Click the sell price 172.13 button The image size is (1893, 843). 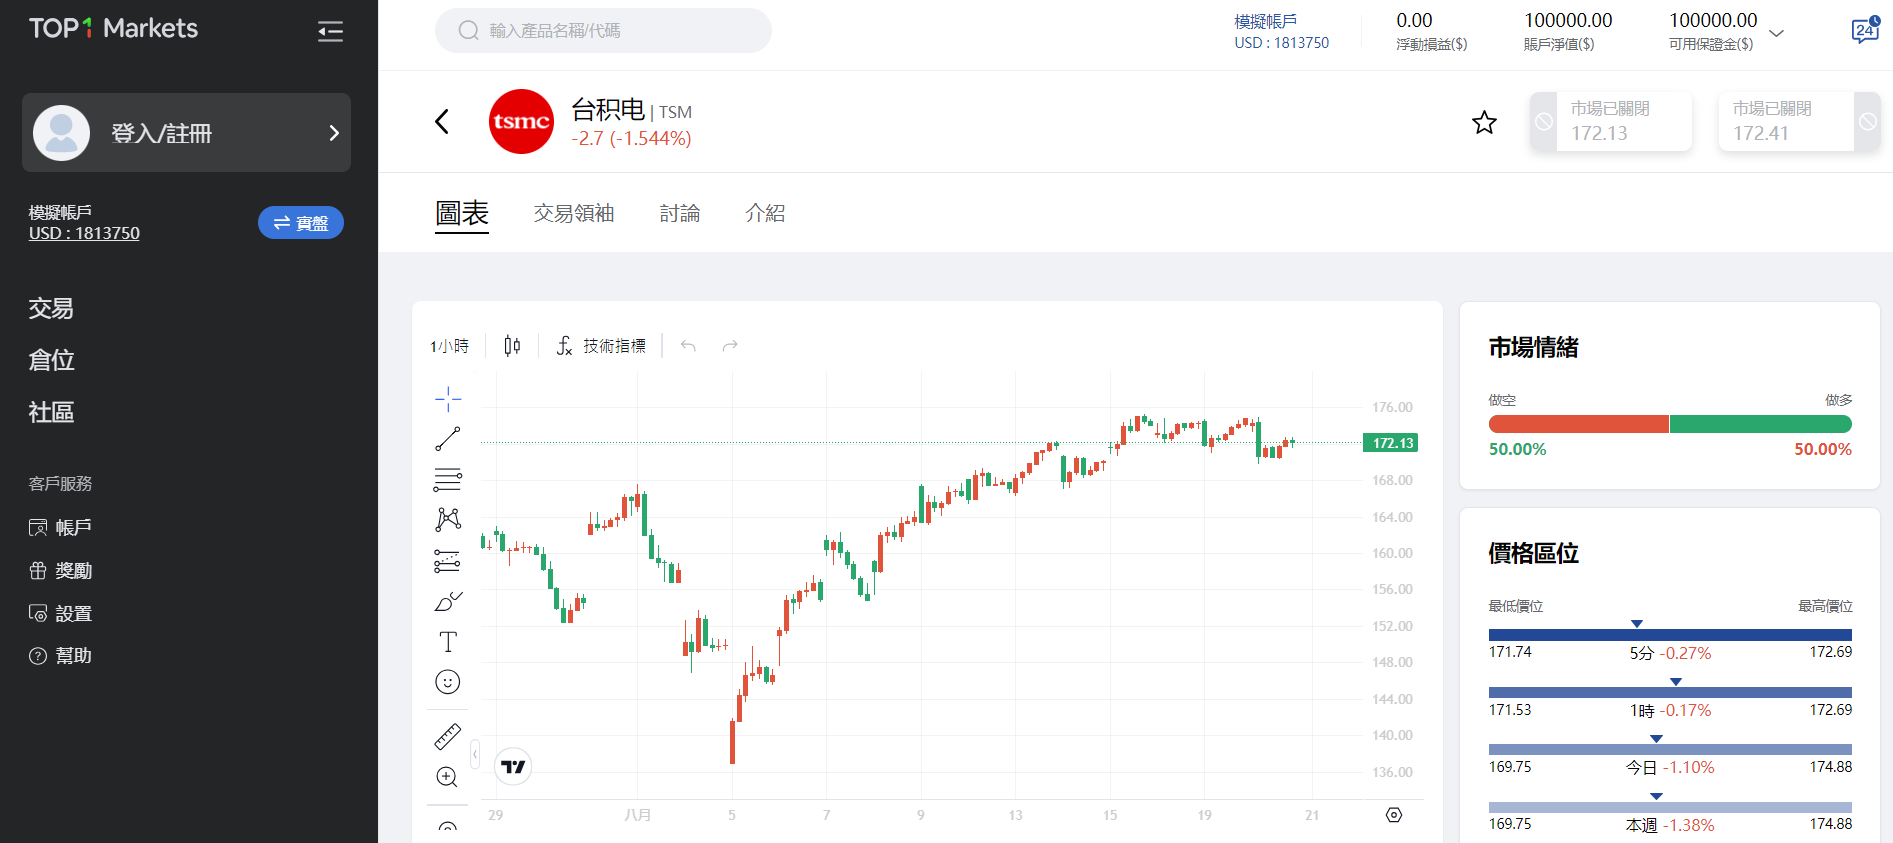click(x=1611, y=121)
